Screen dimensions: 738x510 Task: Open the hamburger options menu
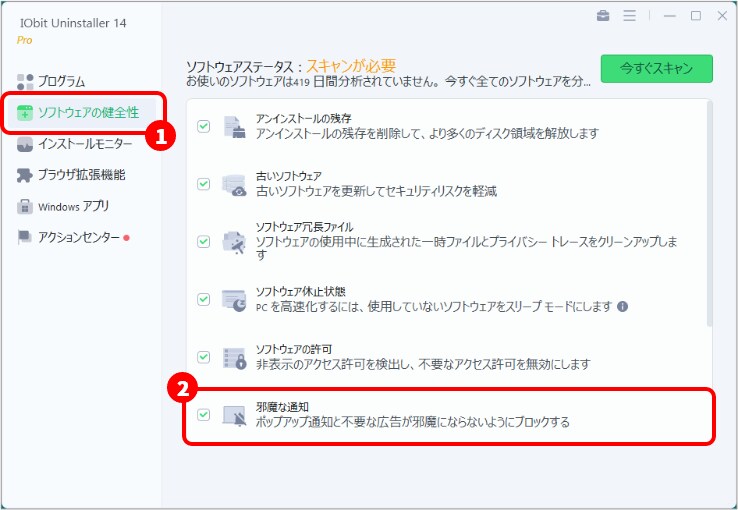pos(629,16)
